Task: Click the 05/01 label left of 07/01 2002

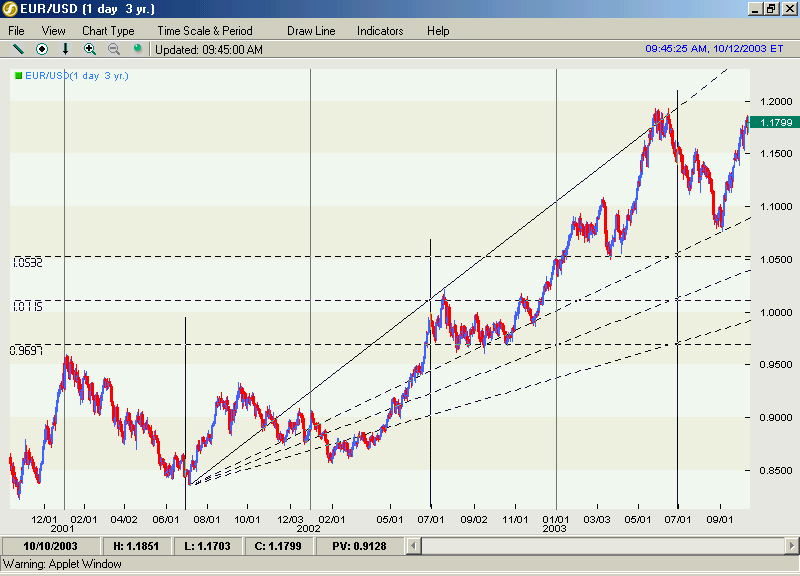Action: [x=390, y=519]
